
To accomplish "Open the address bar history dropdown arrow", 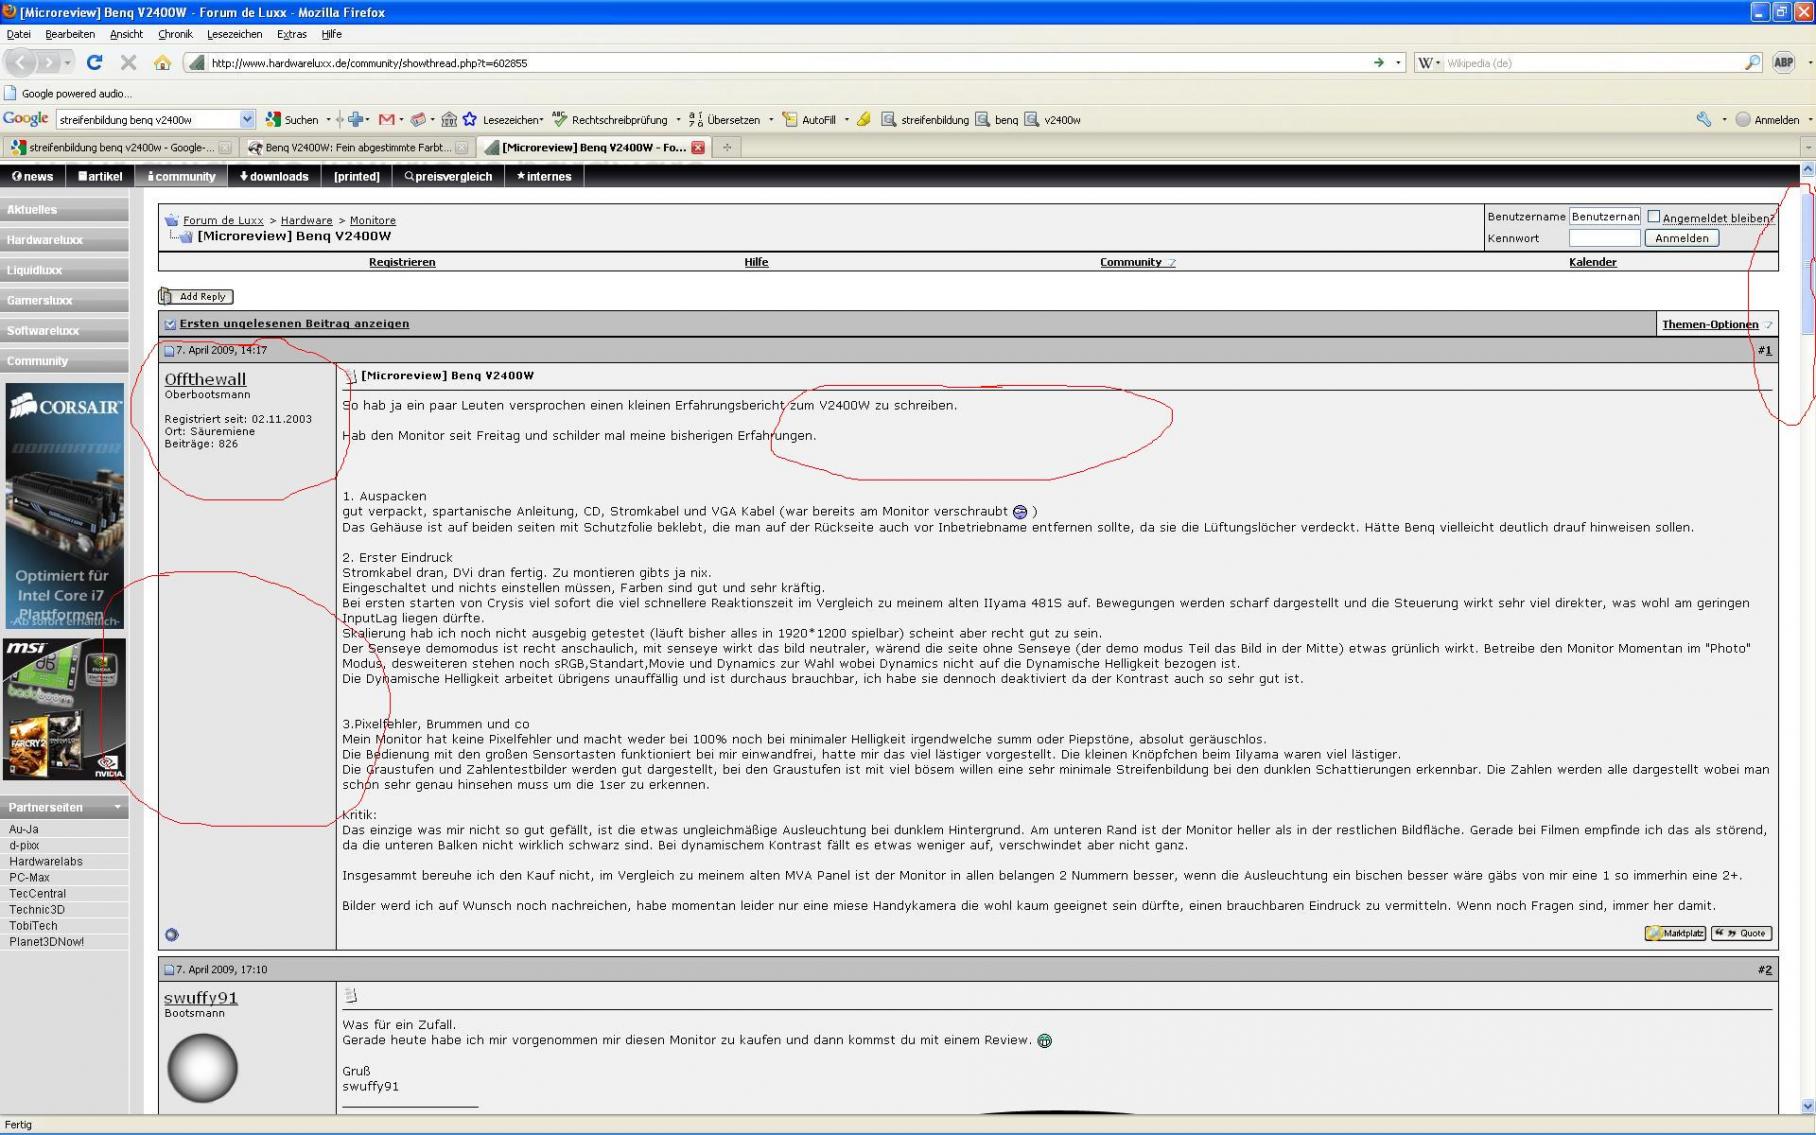I will 1398,62.
